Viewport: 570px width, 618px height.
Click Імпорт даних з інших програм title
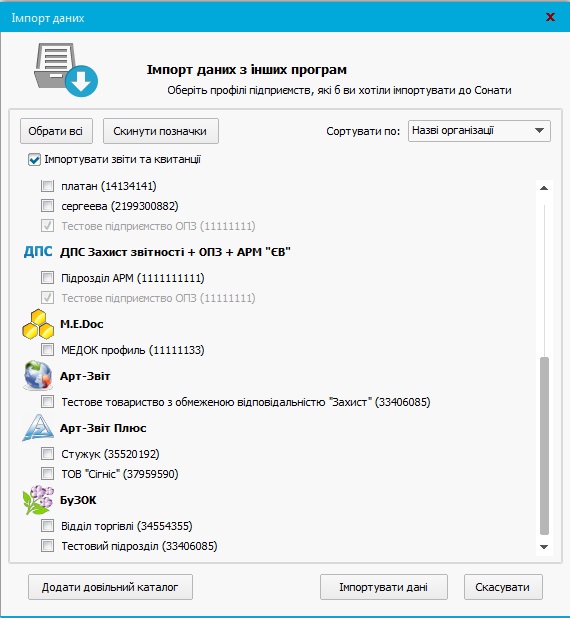click(247, 70)
